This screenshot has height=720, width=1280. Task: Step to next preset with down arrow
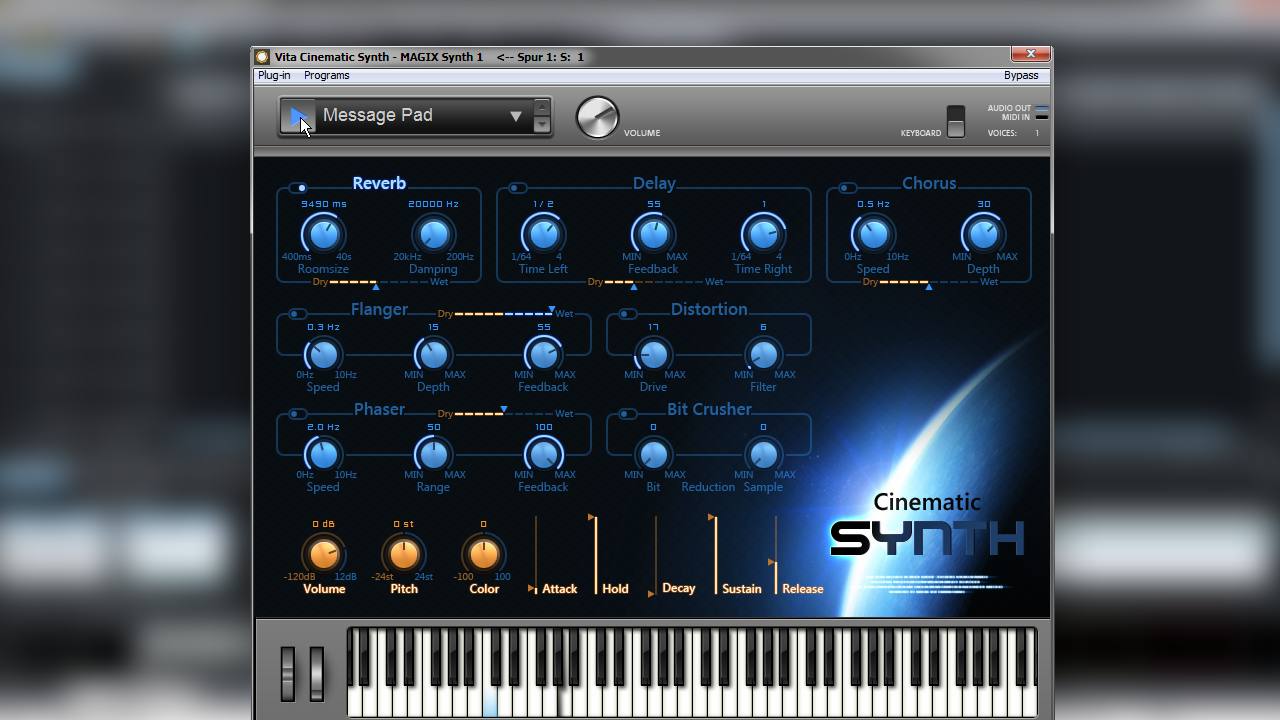(x=541, y=125)
